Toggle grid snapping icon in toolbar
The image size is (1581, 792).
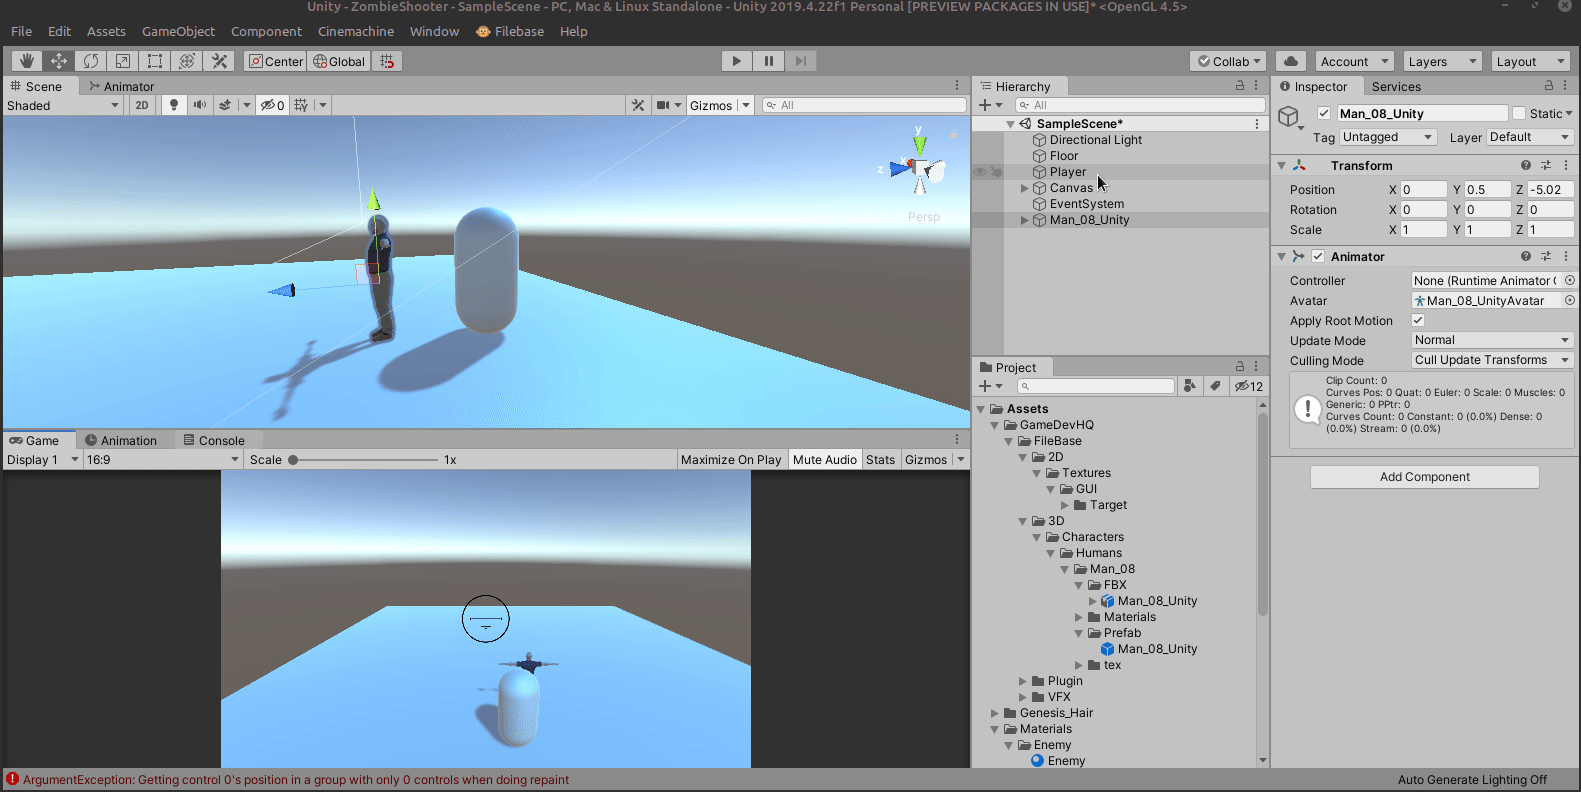pyautogui.click(x=387, y=61)
